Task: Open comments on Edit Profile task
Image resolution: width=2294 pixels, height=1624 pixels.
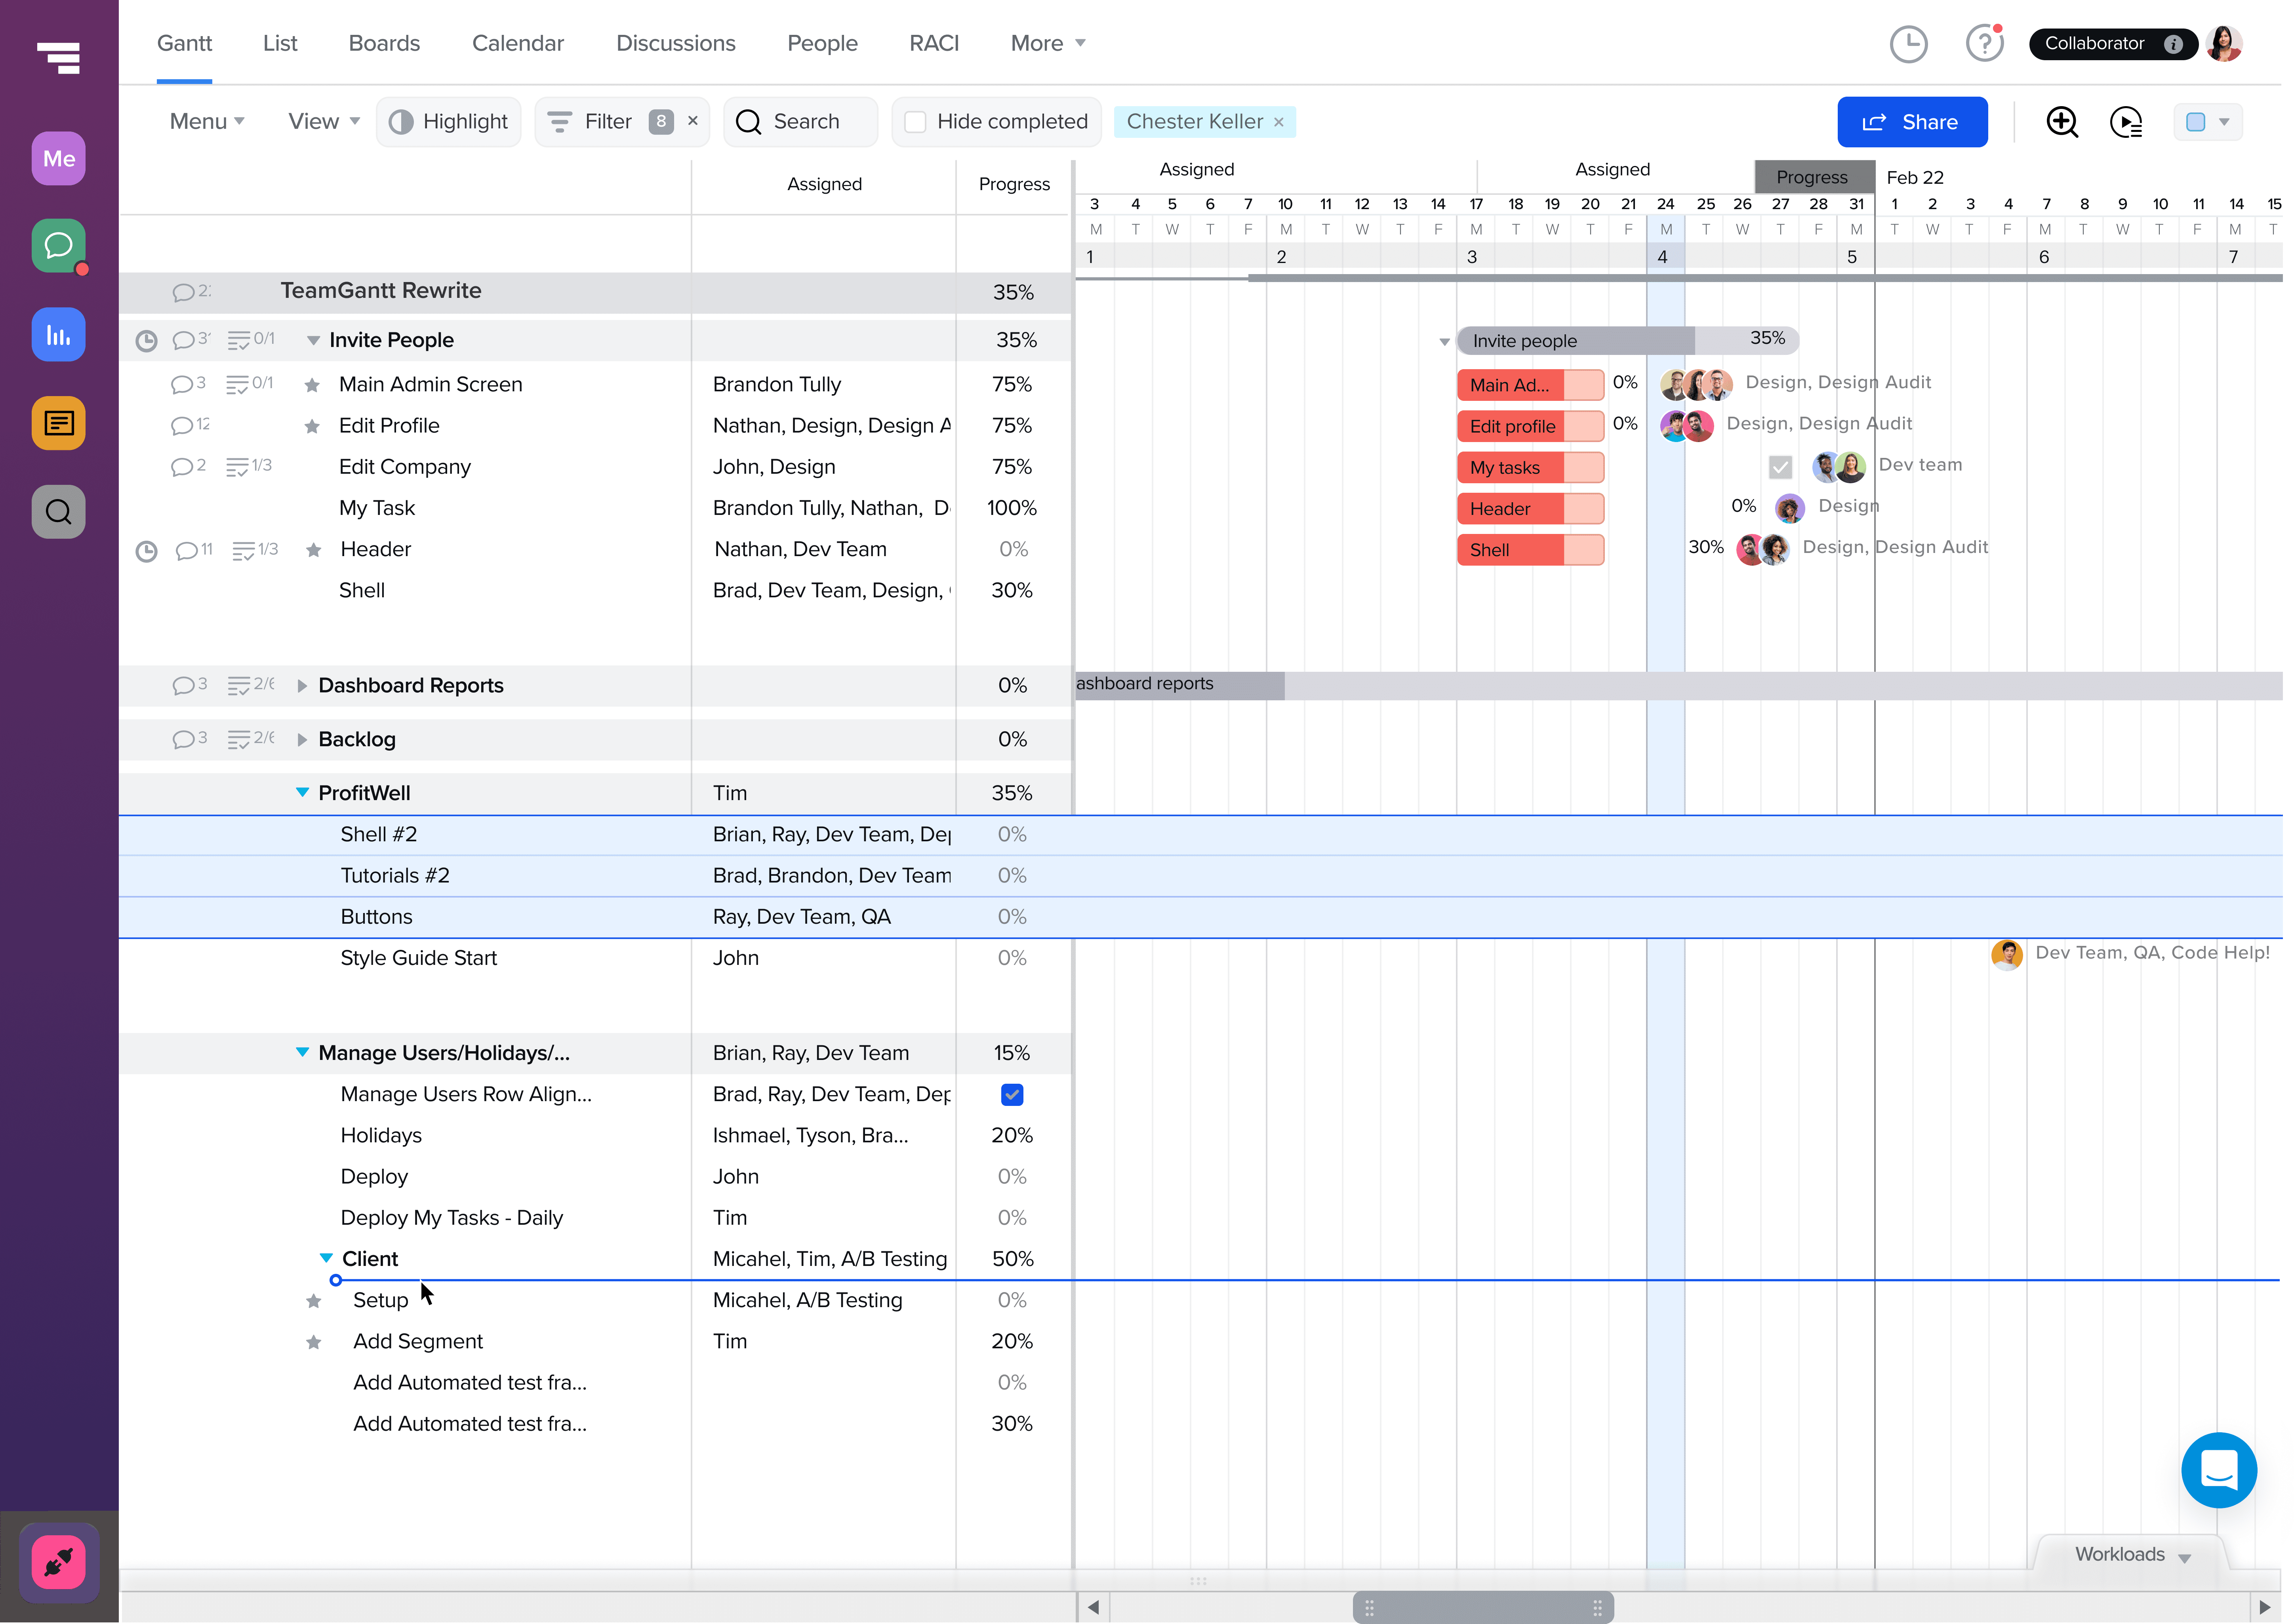Action: 182,426
